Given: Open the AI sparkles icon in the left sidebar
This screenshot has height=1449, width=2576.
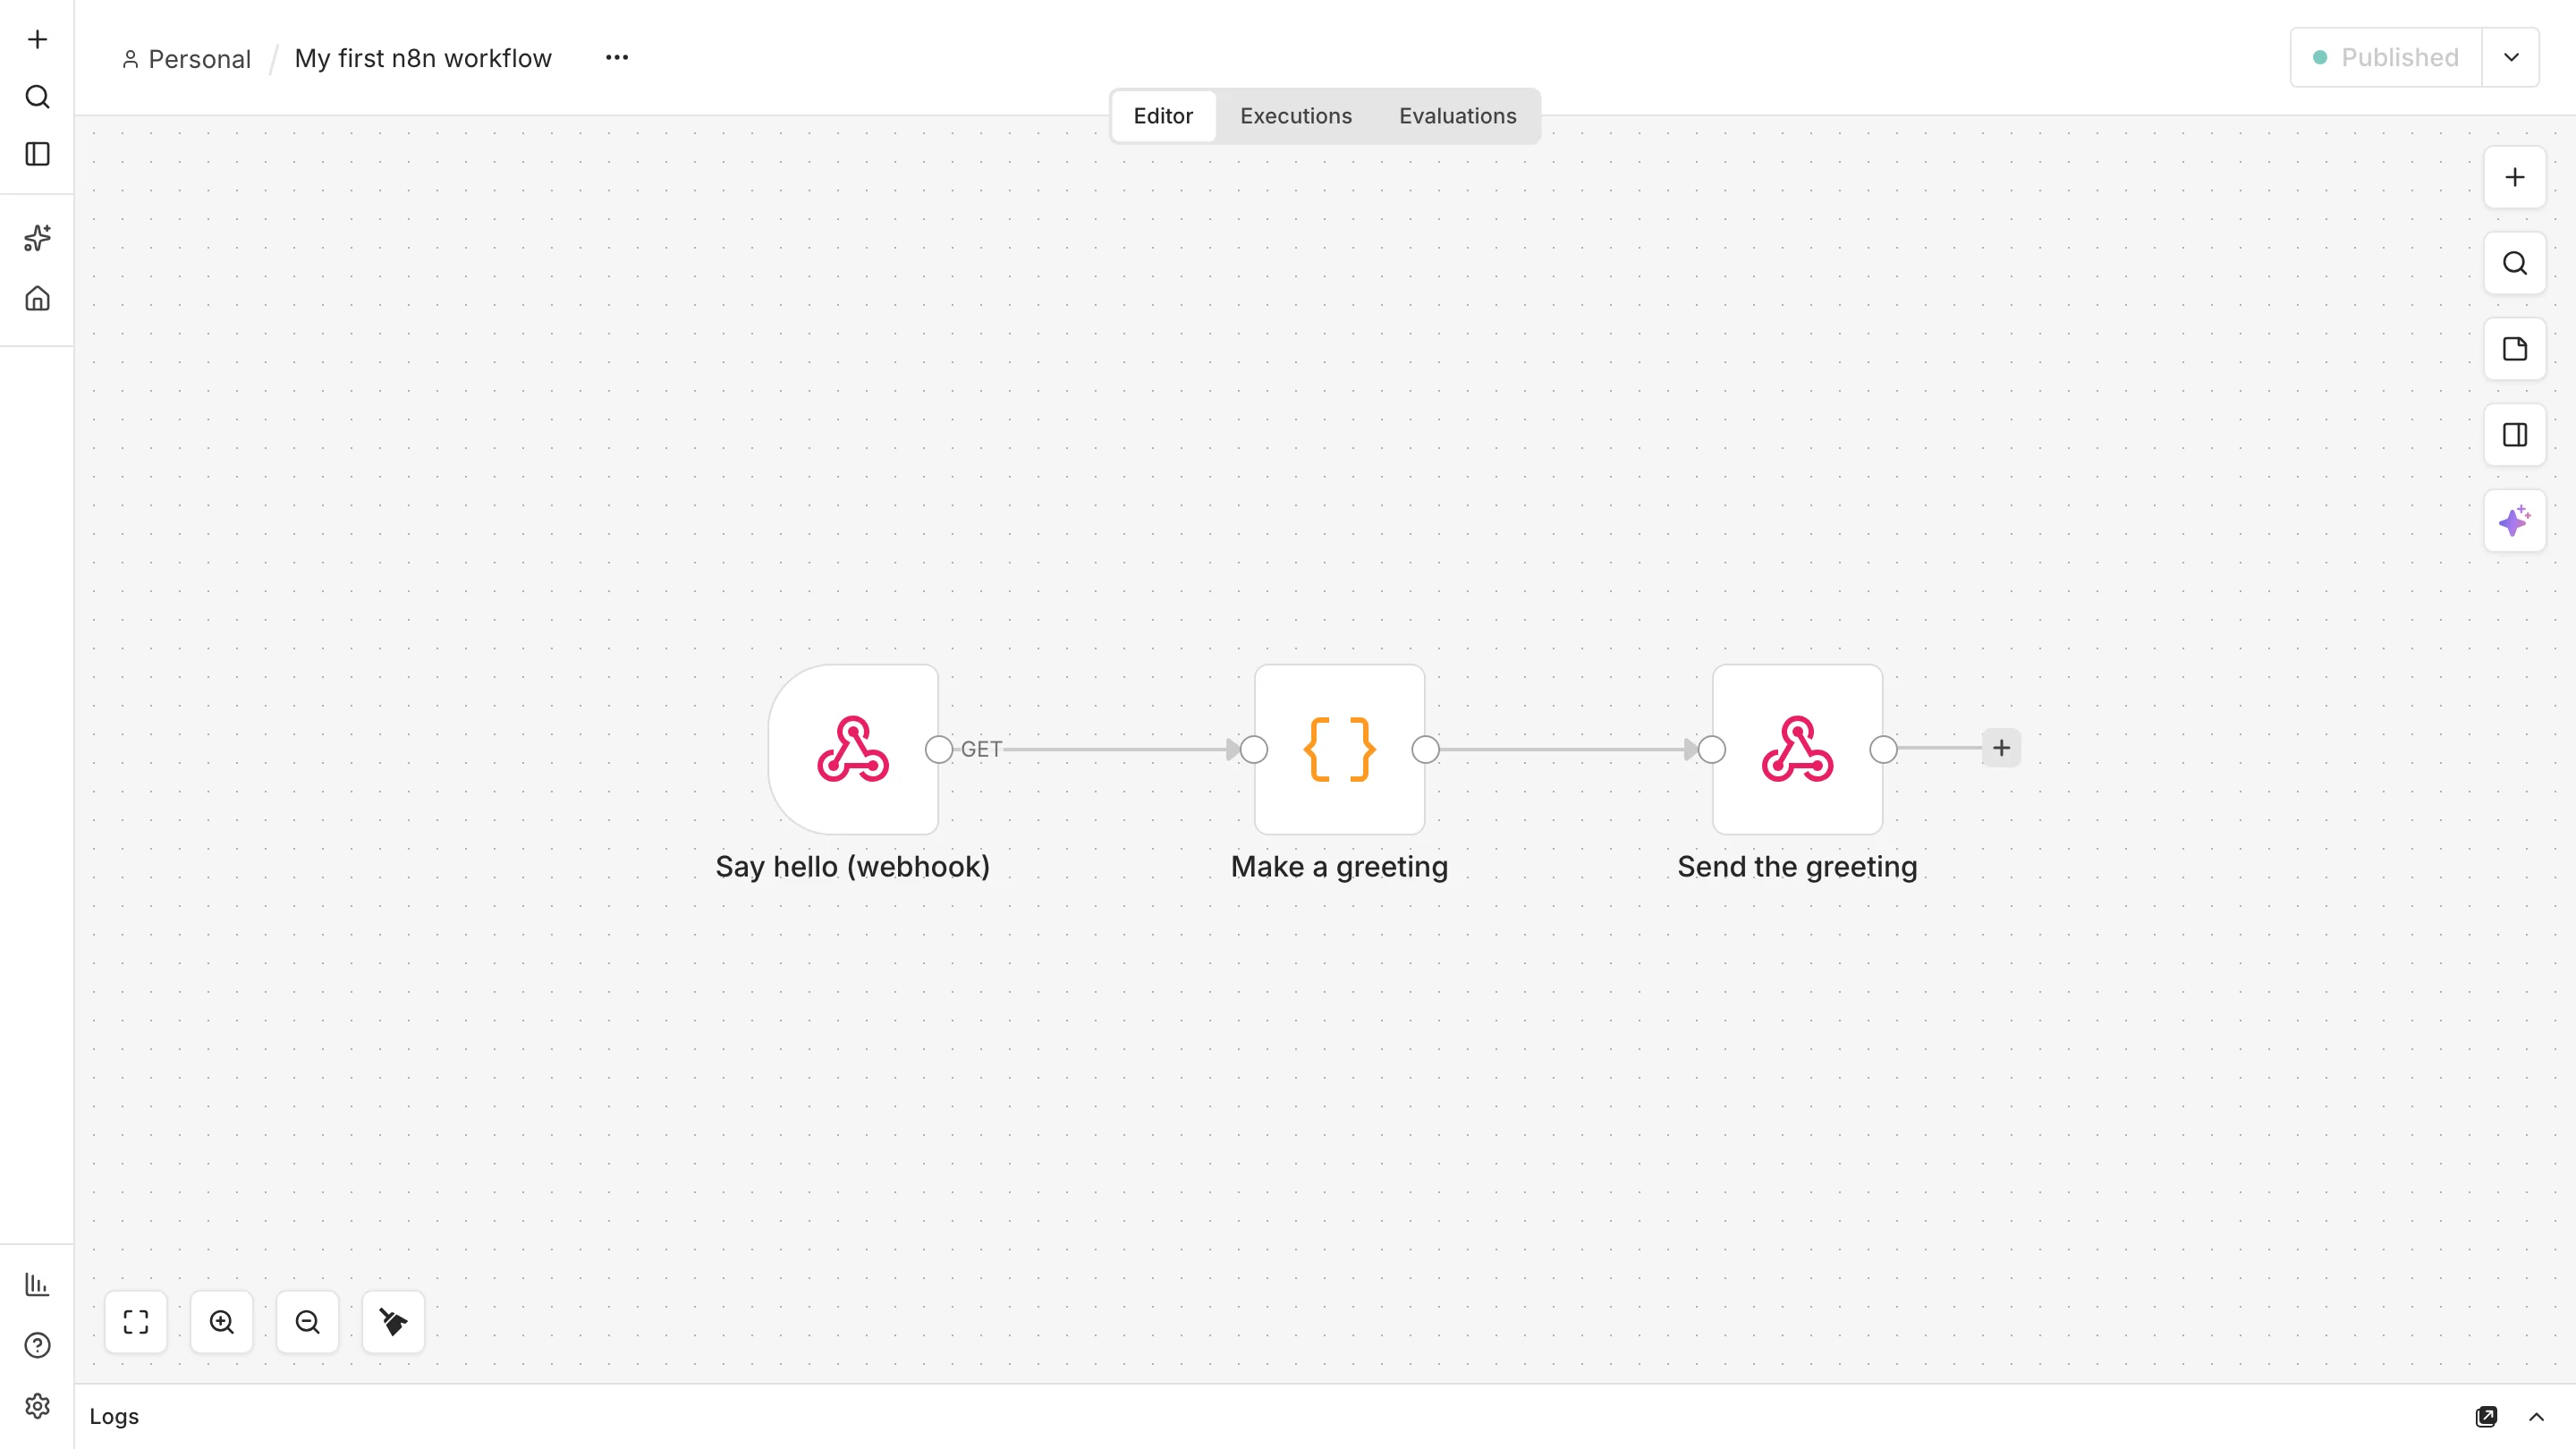Looking at the screenshot, I should click(37, 238).
